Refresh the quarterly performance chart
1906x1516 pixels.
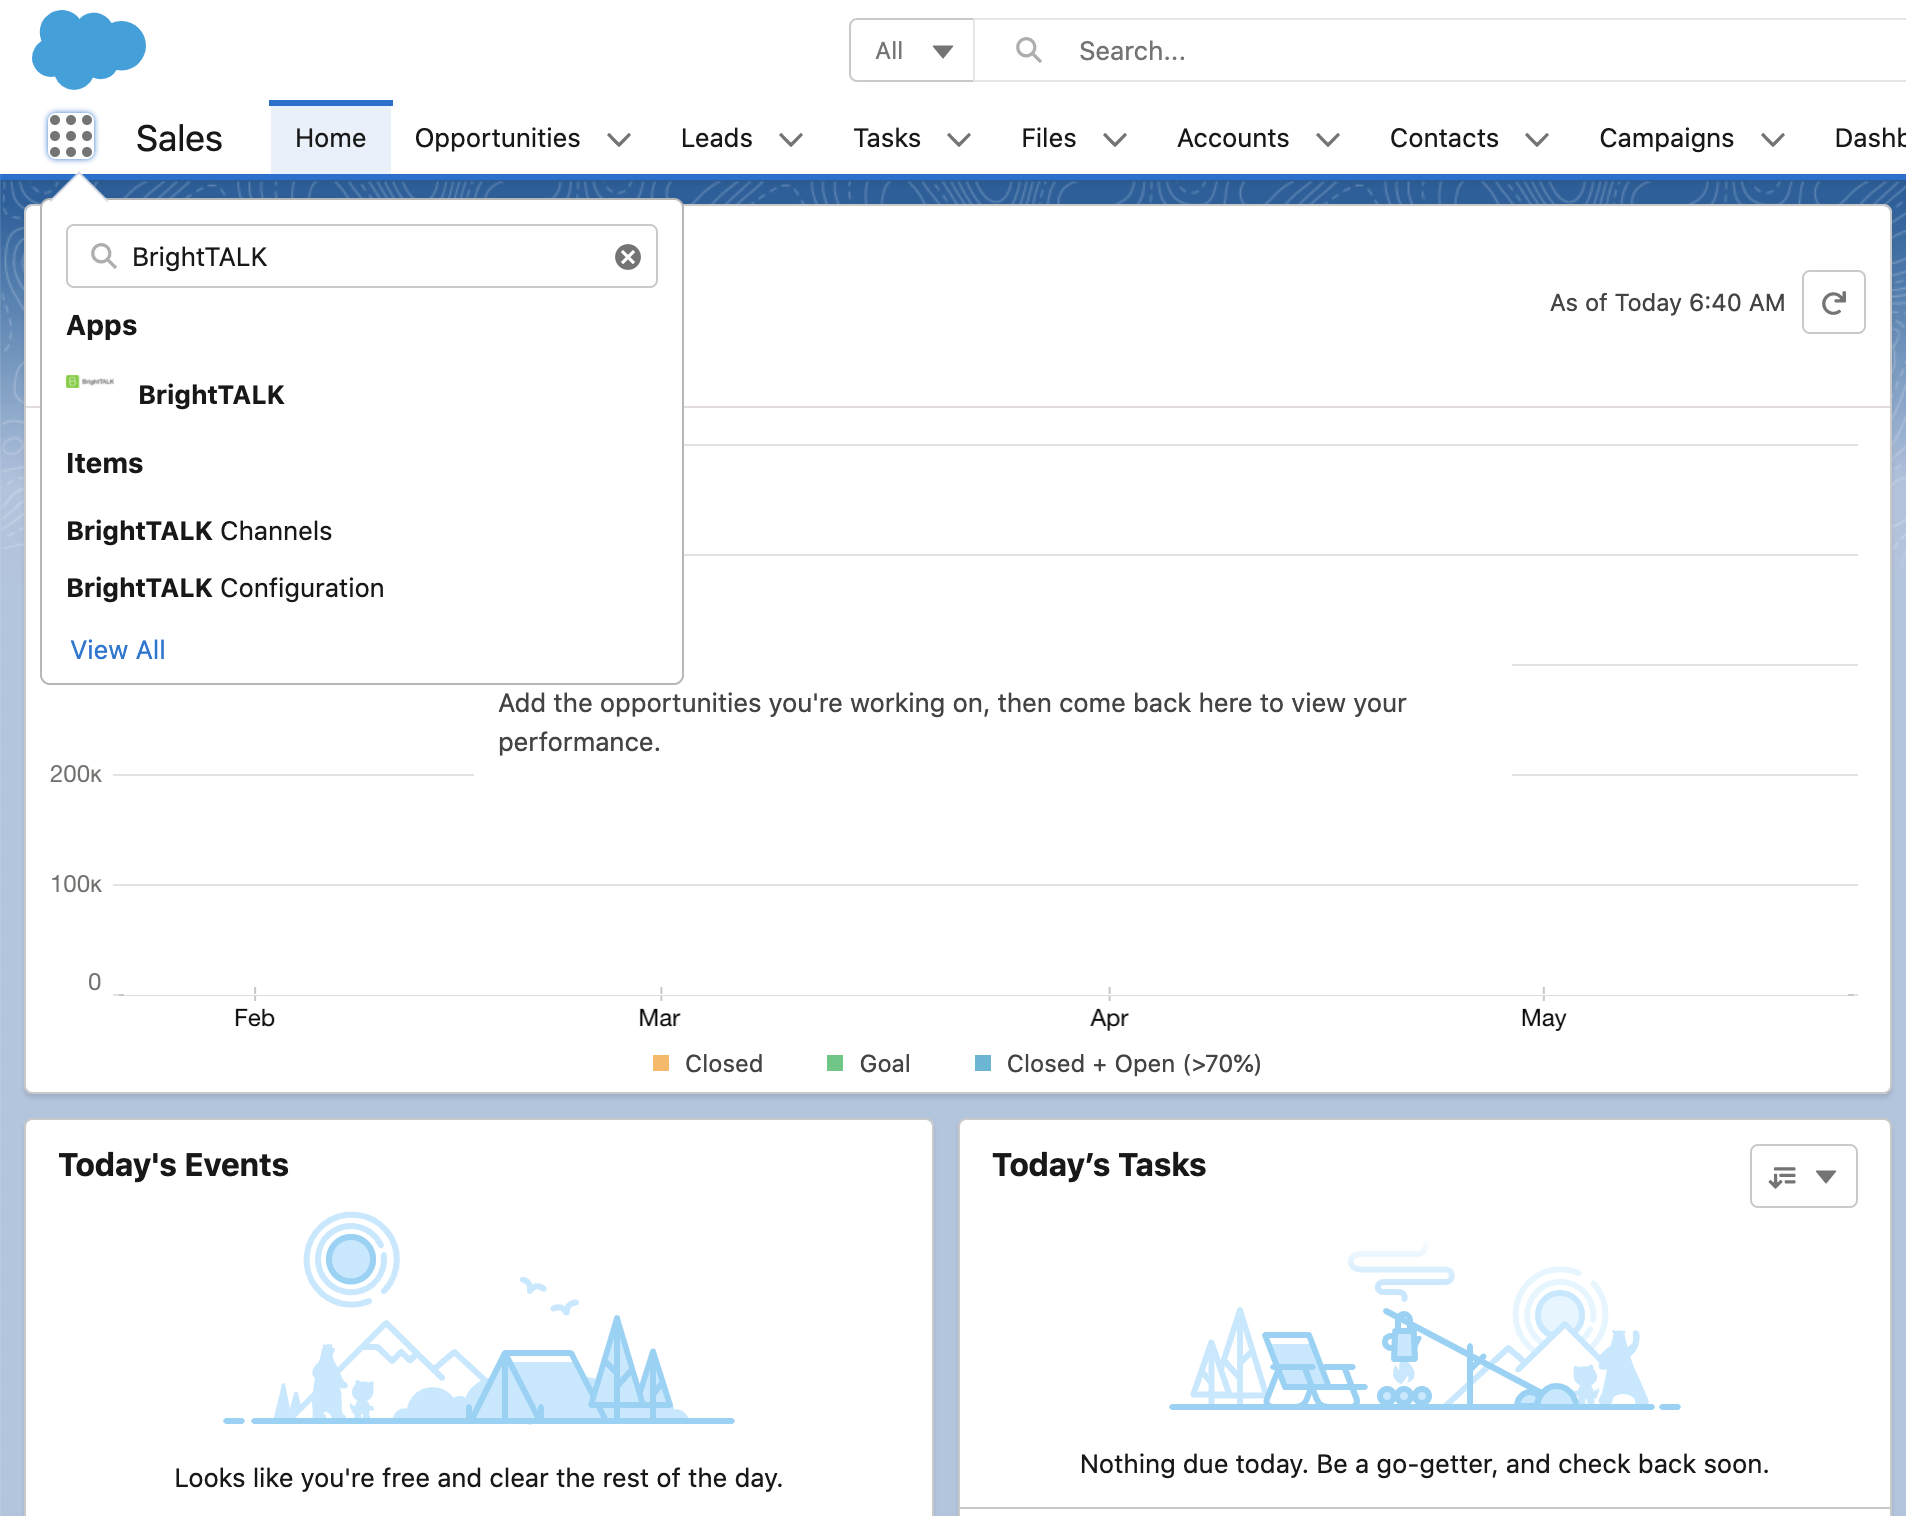1833,302
